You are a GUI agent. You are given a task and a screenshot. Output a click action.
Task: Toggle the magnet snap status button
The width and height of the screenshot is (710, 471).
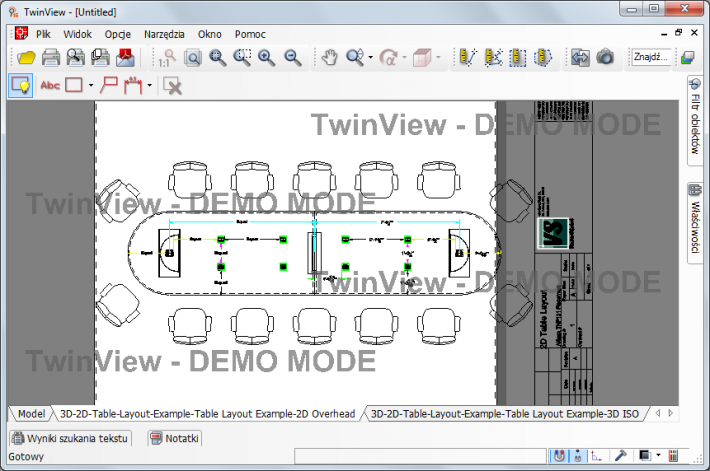point(559,456)
